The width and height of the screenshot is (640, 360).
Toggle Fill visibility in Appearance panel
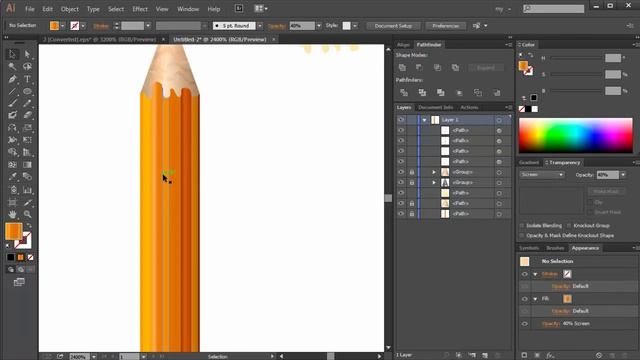[524, 299]
